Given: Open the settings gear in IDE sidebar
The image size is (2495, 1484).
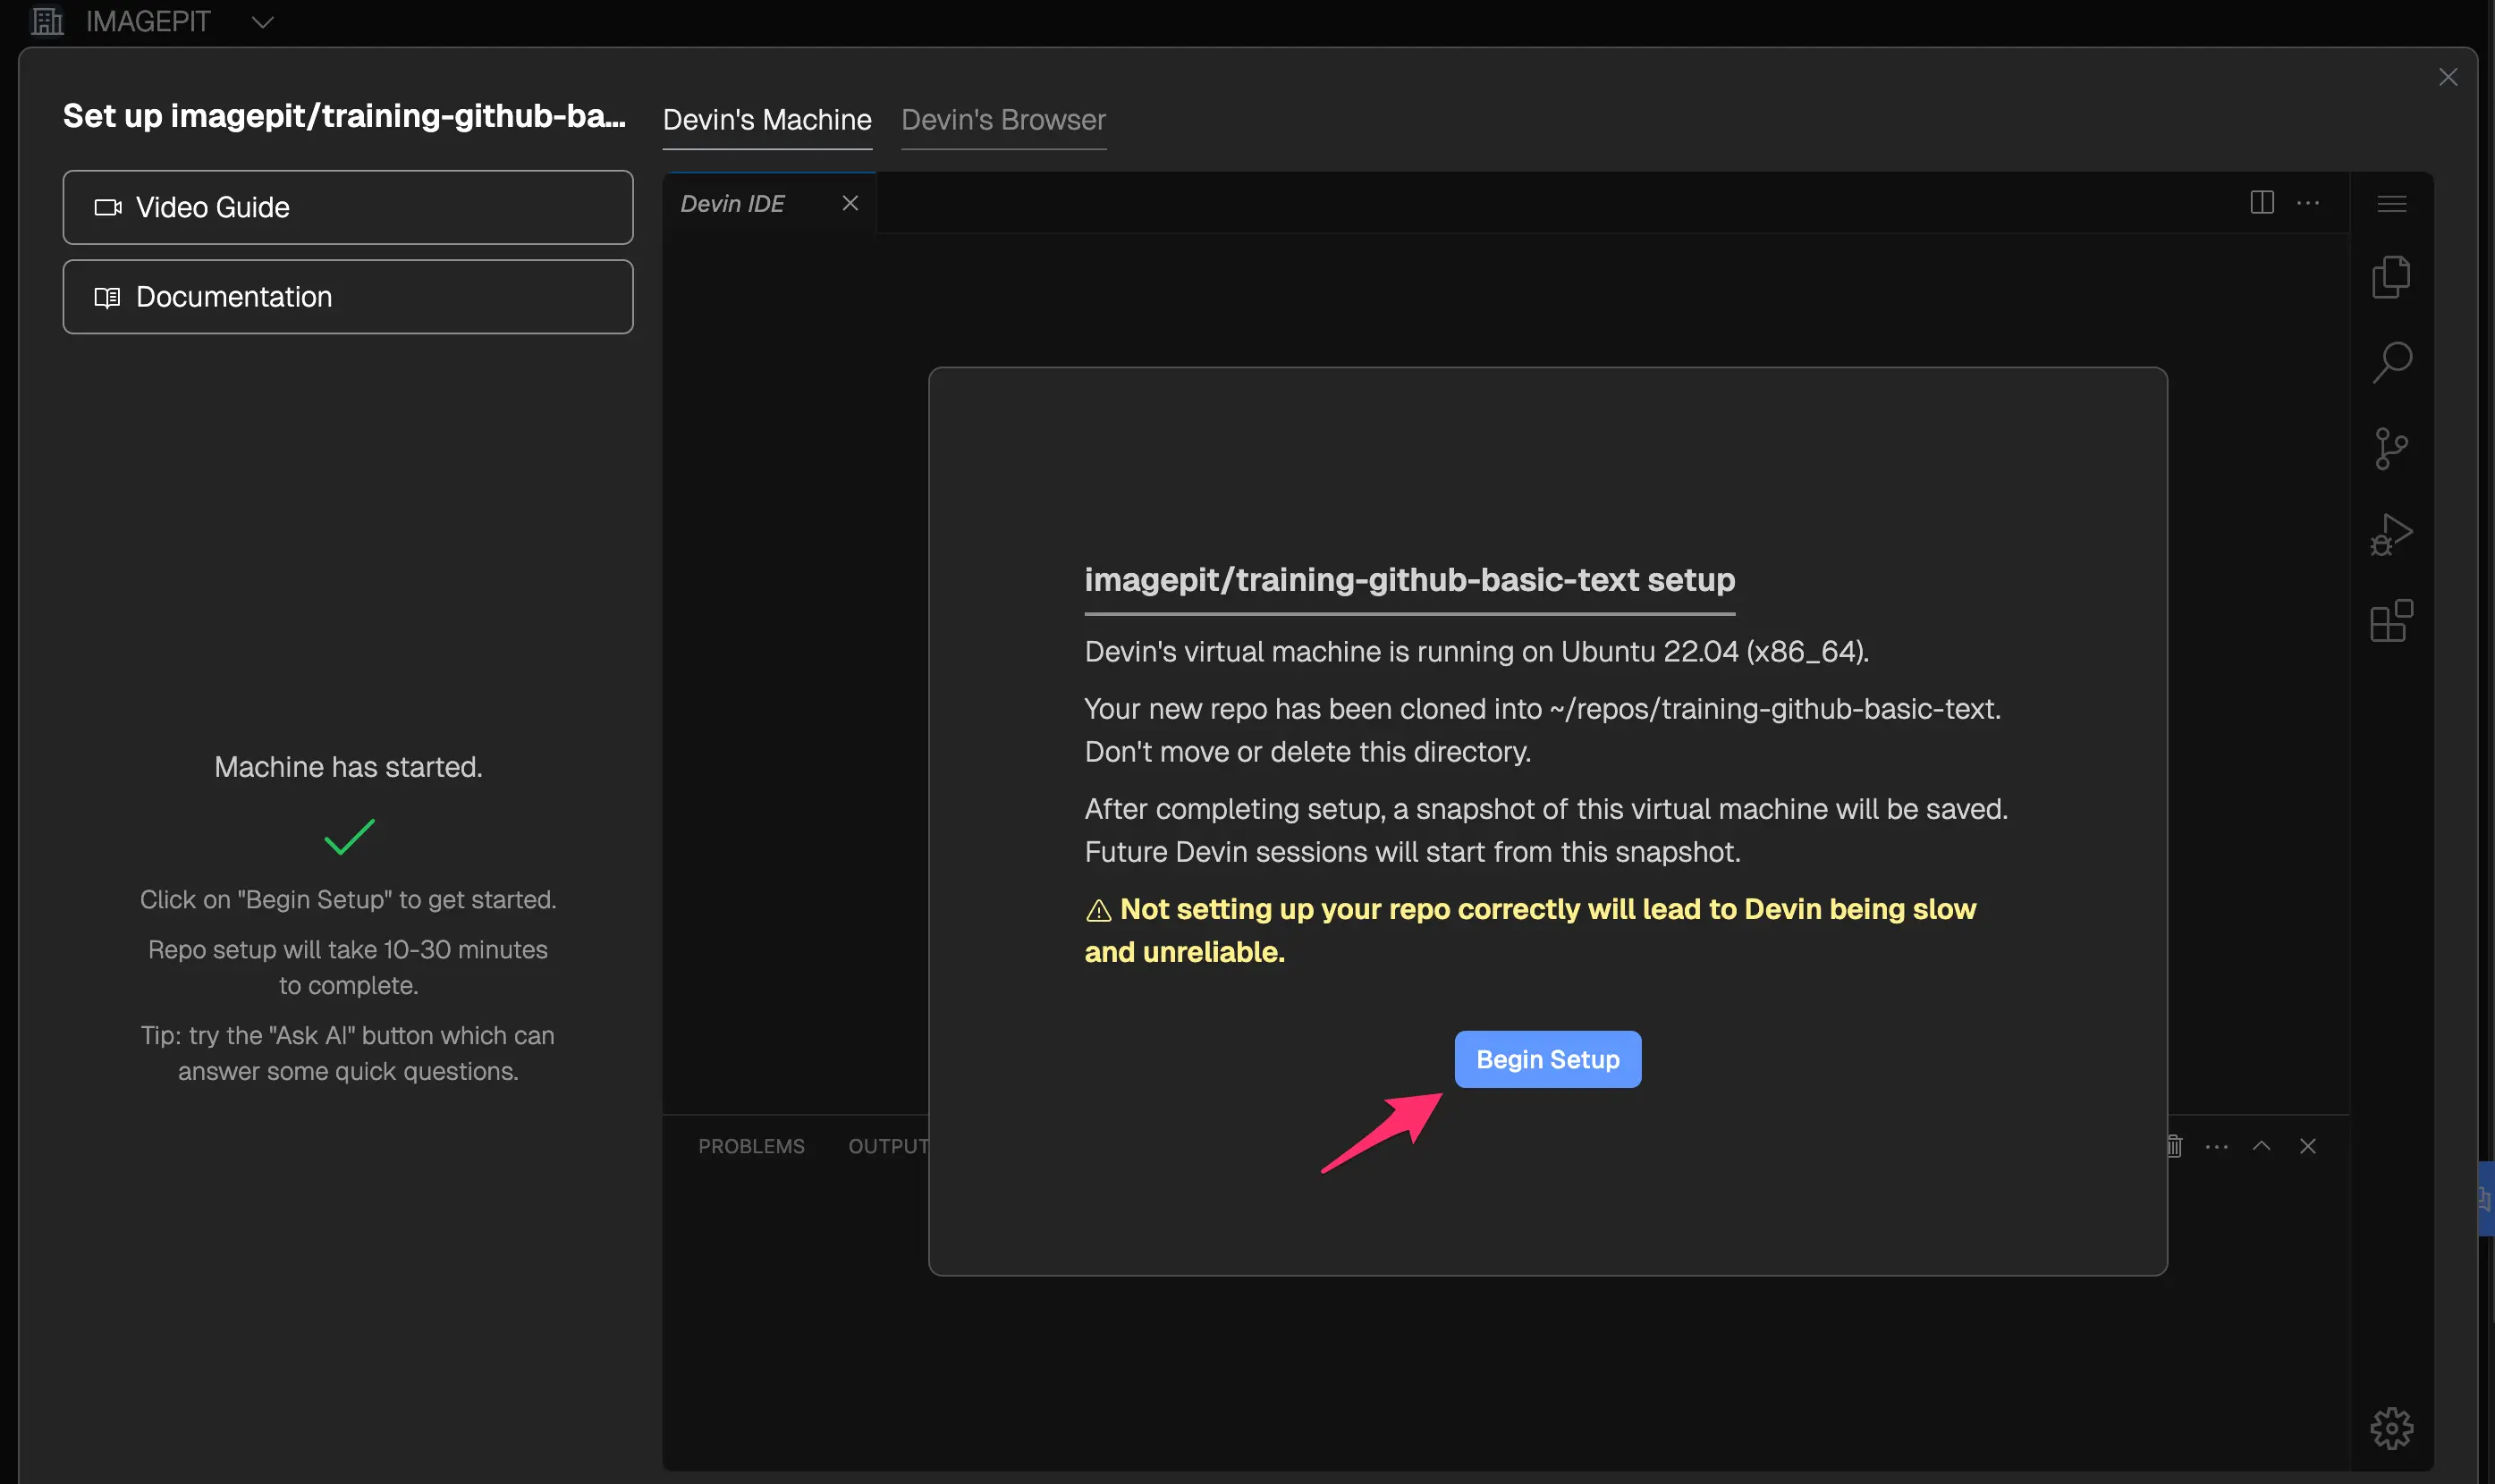Looking at the screenshot, I should click(x=2391, y=1427).
